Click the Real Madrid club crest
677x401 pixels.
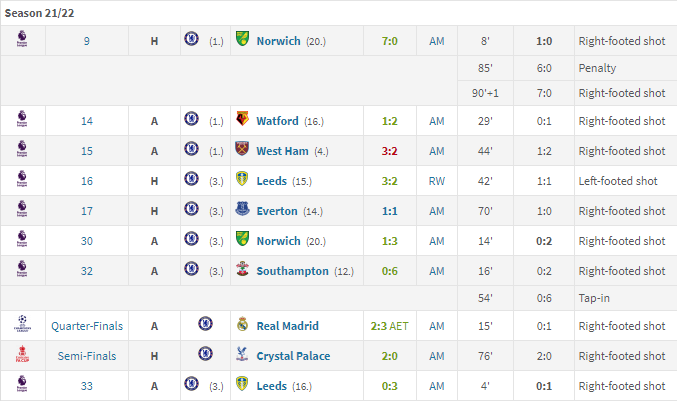click(242, 324)
